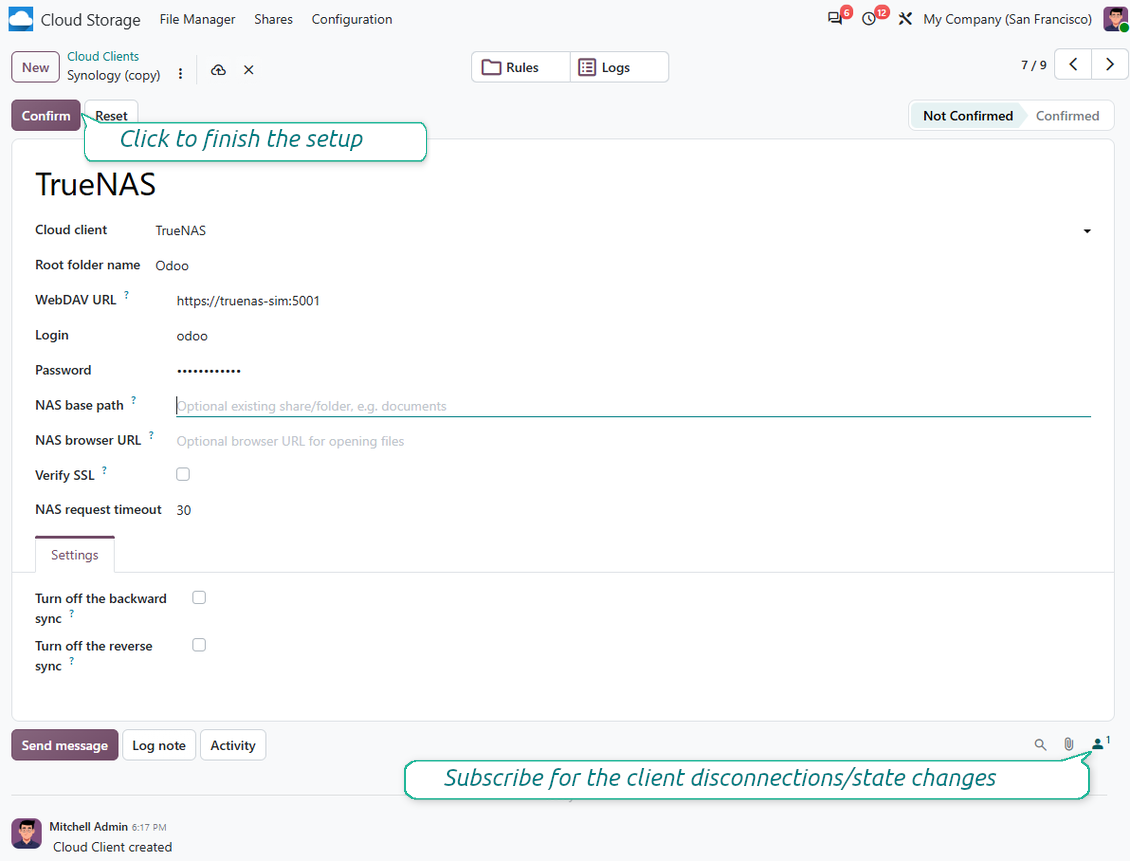Click the Login field with odoo

tap(633, 336)
